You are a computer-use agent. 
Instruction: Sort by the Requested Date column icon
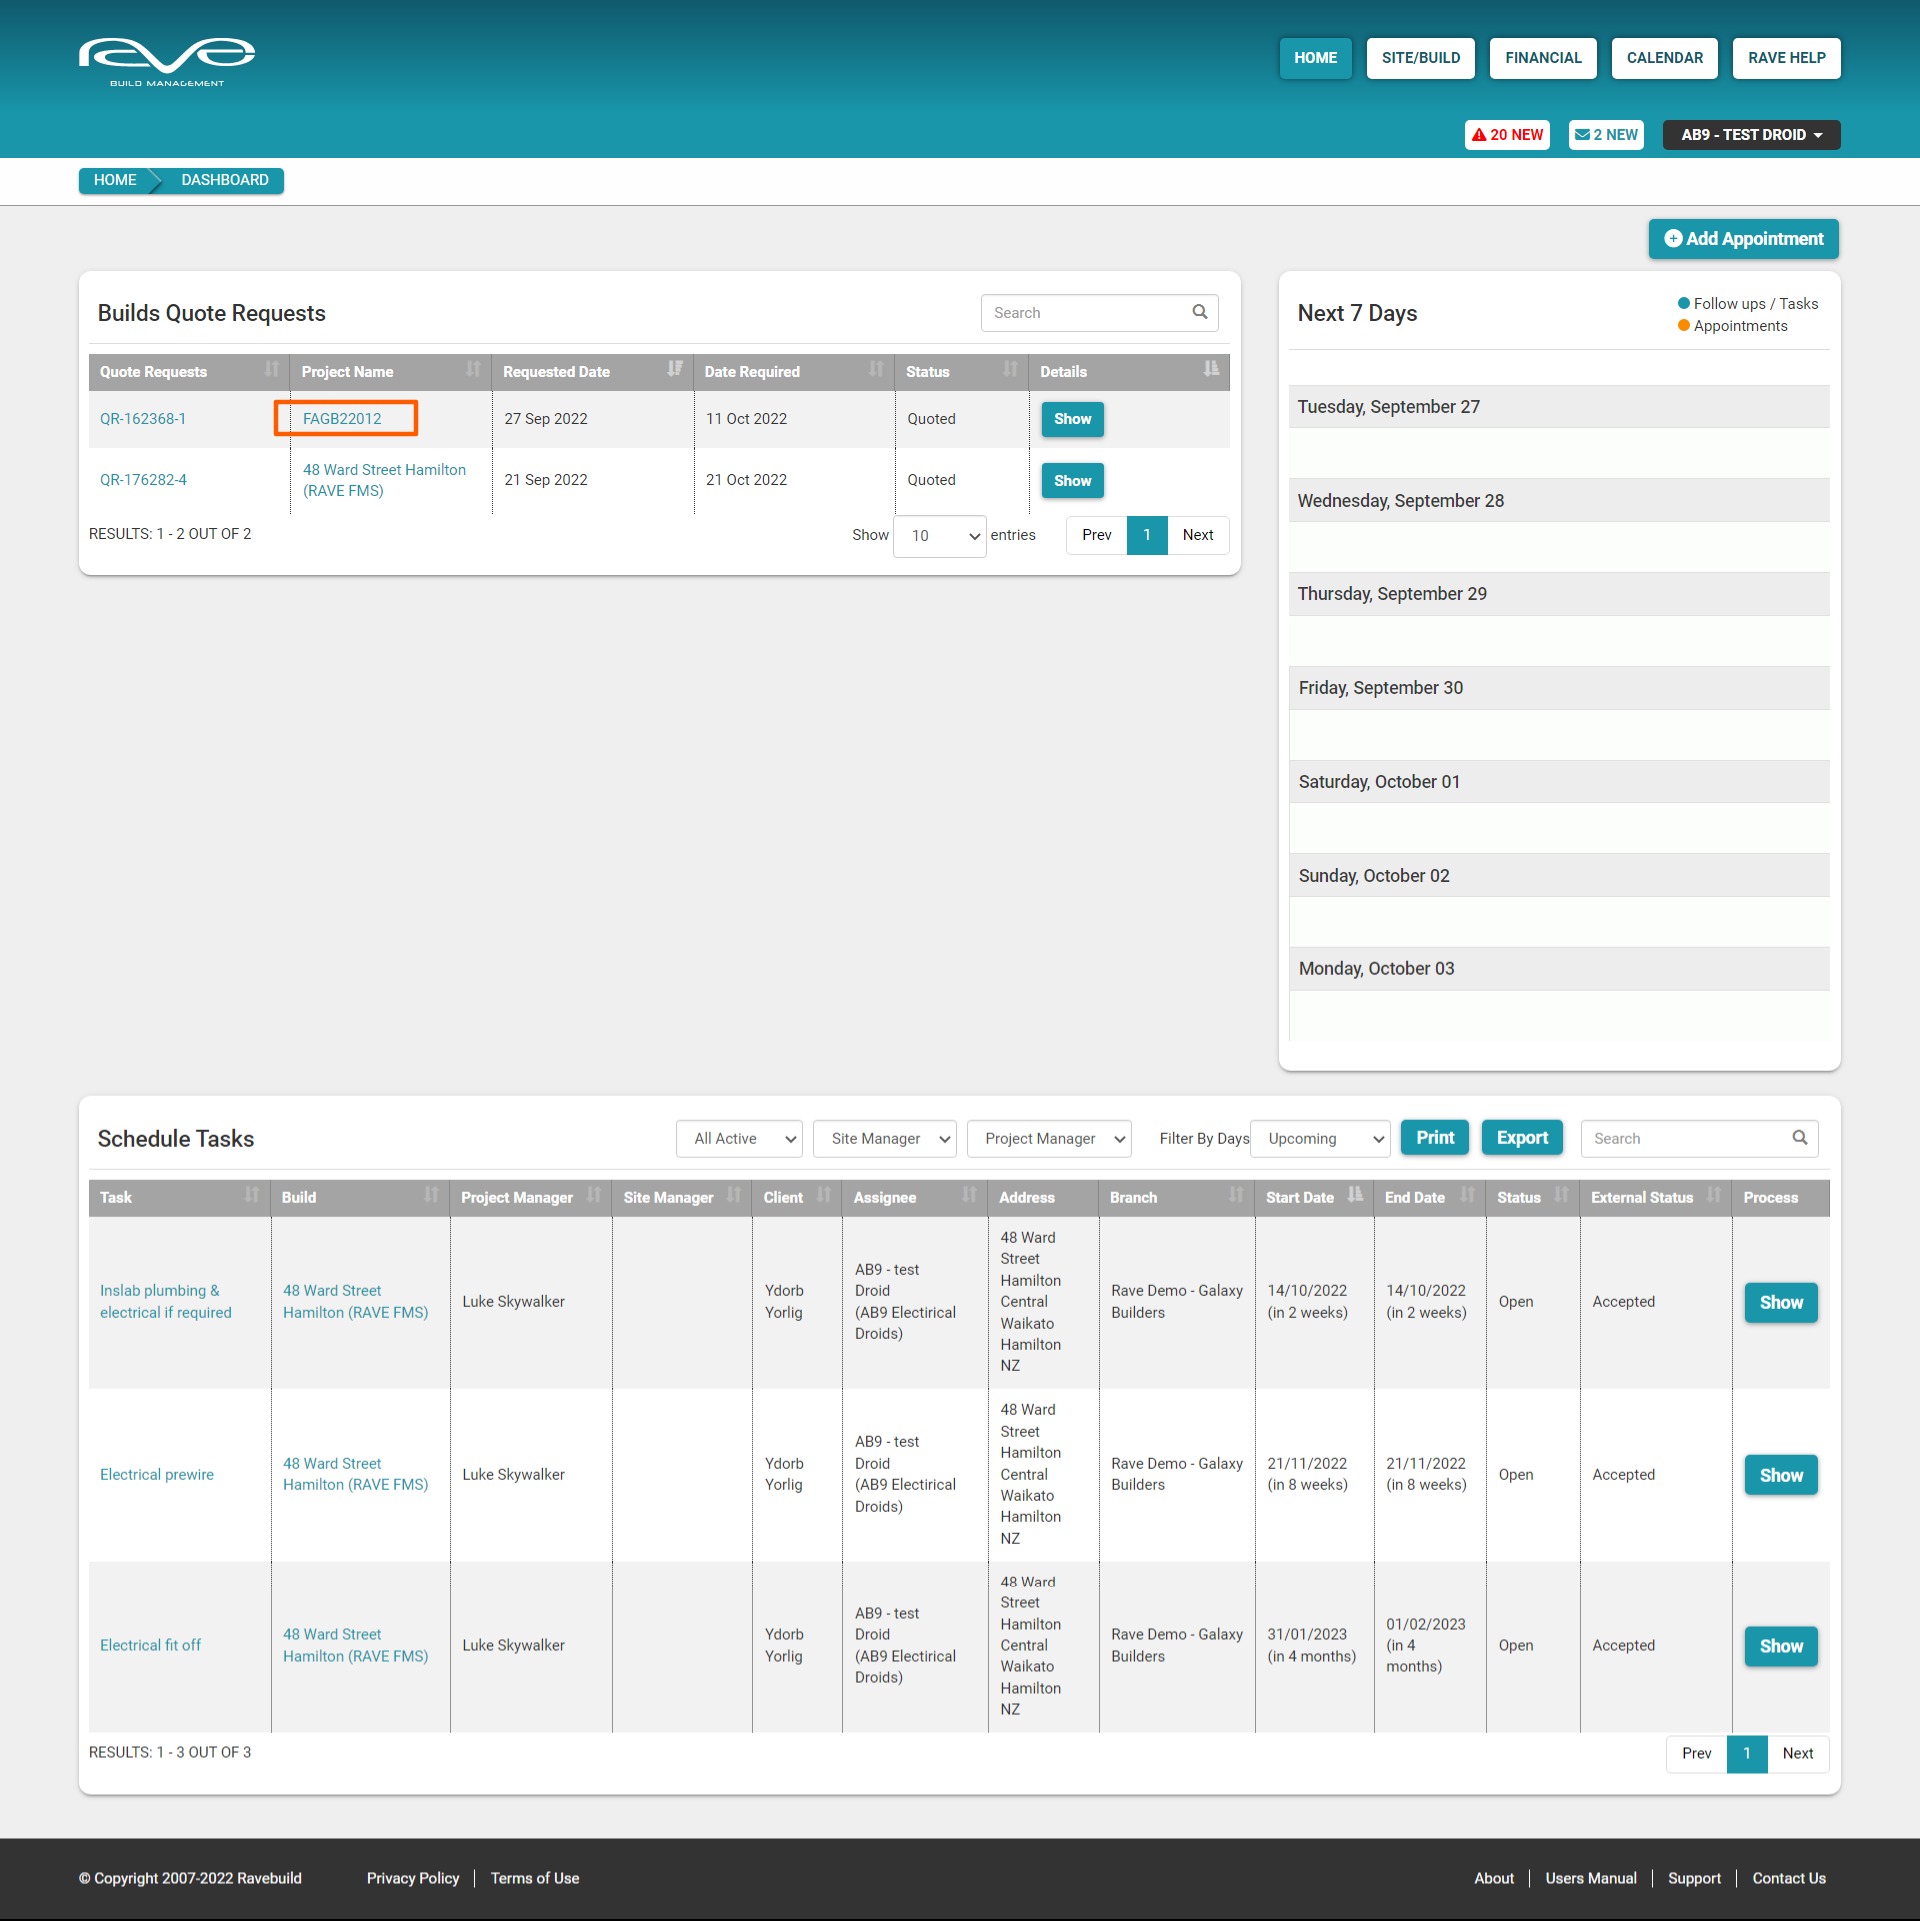[675, 370]
